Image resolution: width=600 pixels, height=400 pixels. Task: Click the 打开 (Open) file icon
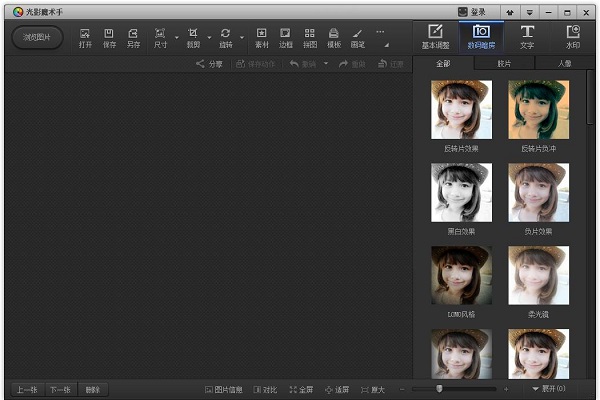pos(85,36)
